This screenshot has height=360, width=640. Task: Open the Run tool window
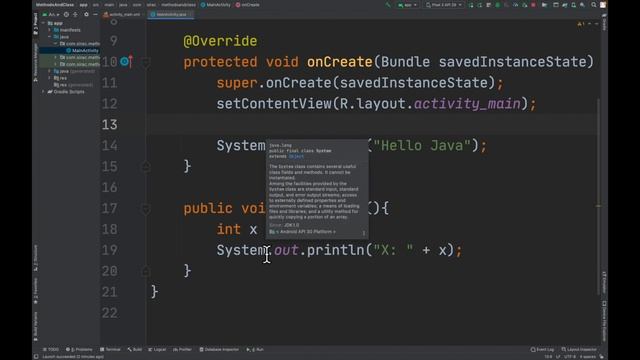coord(255,349)
